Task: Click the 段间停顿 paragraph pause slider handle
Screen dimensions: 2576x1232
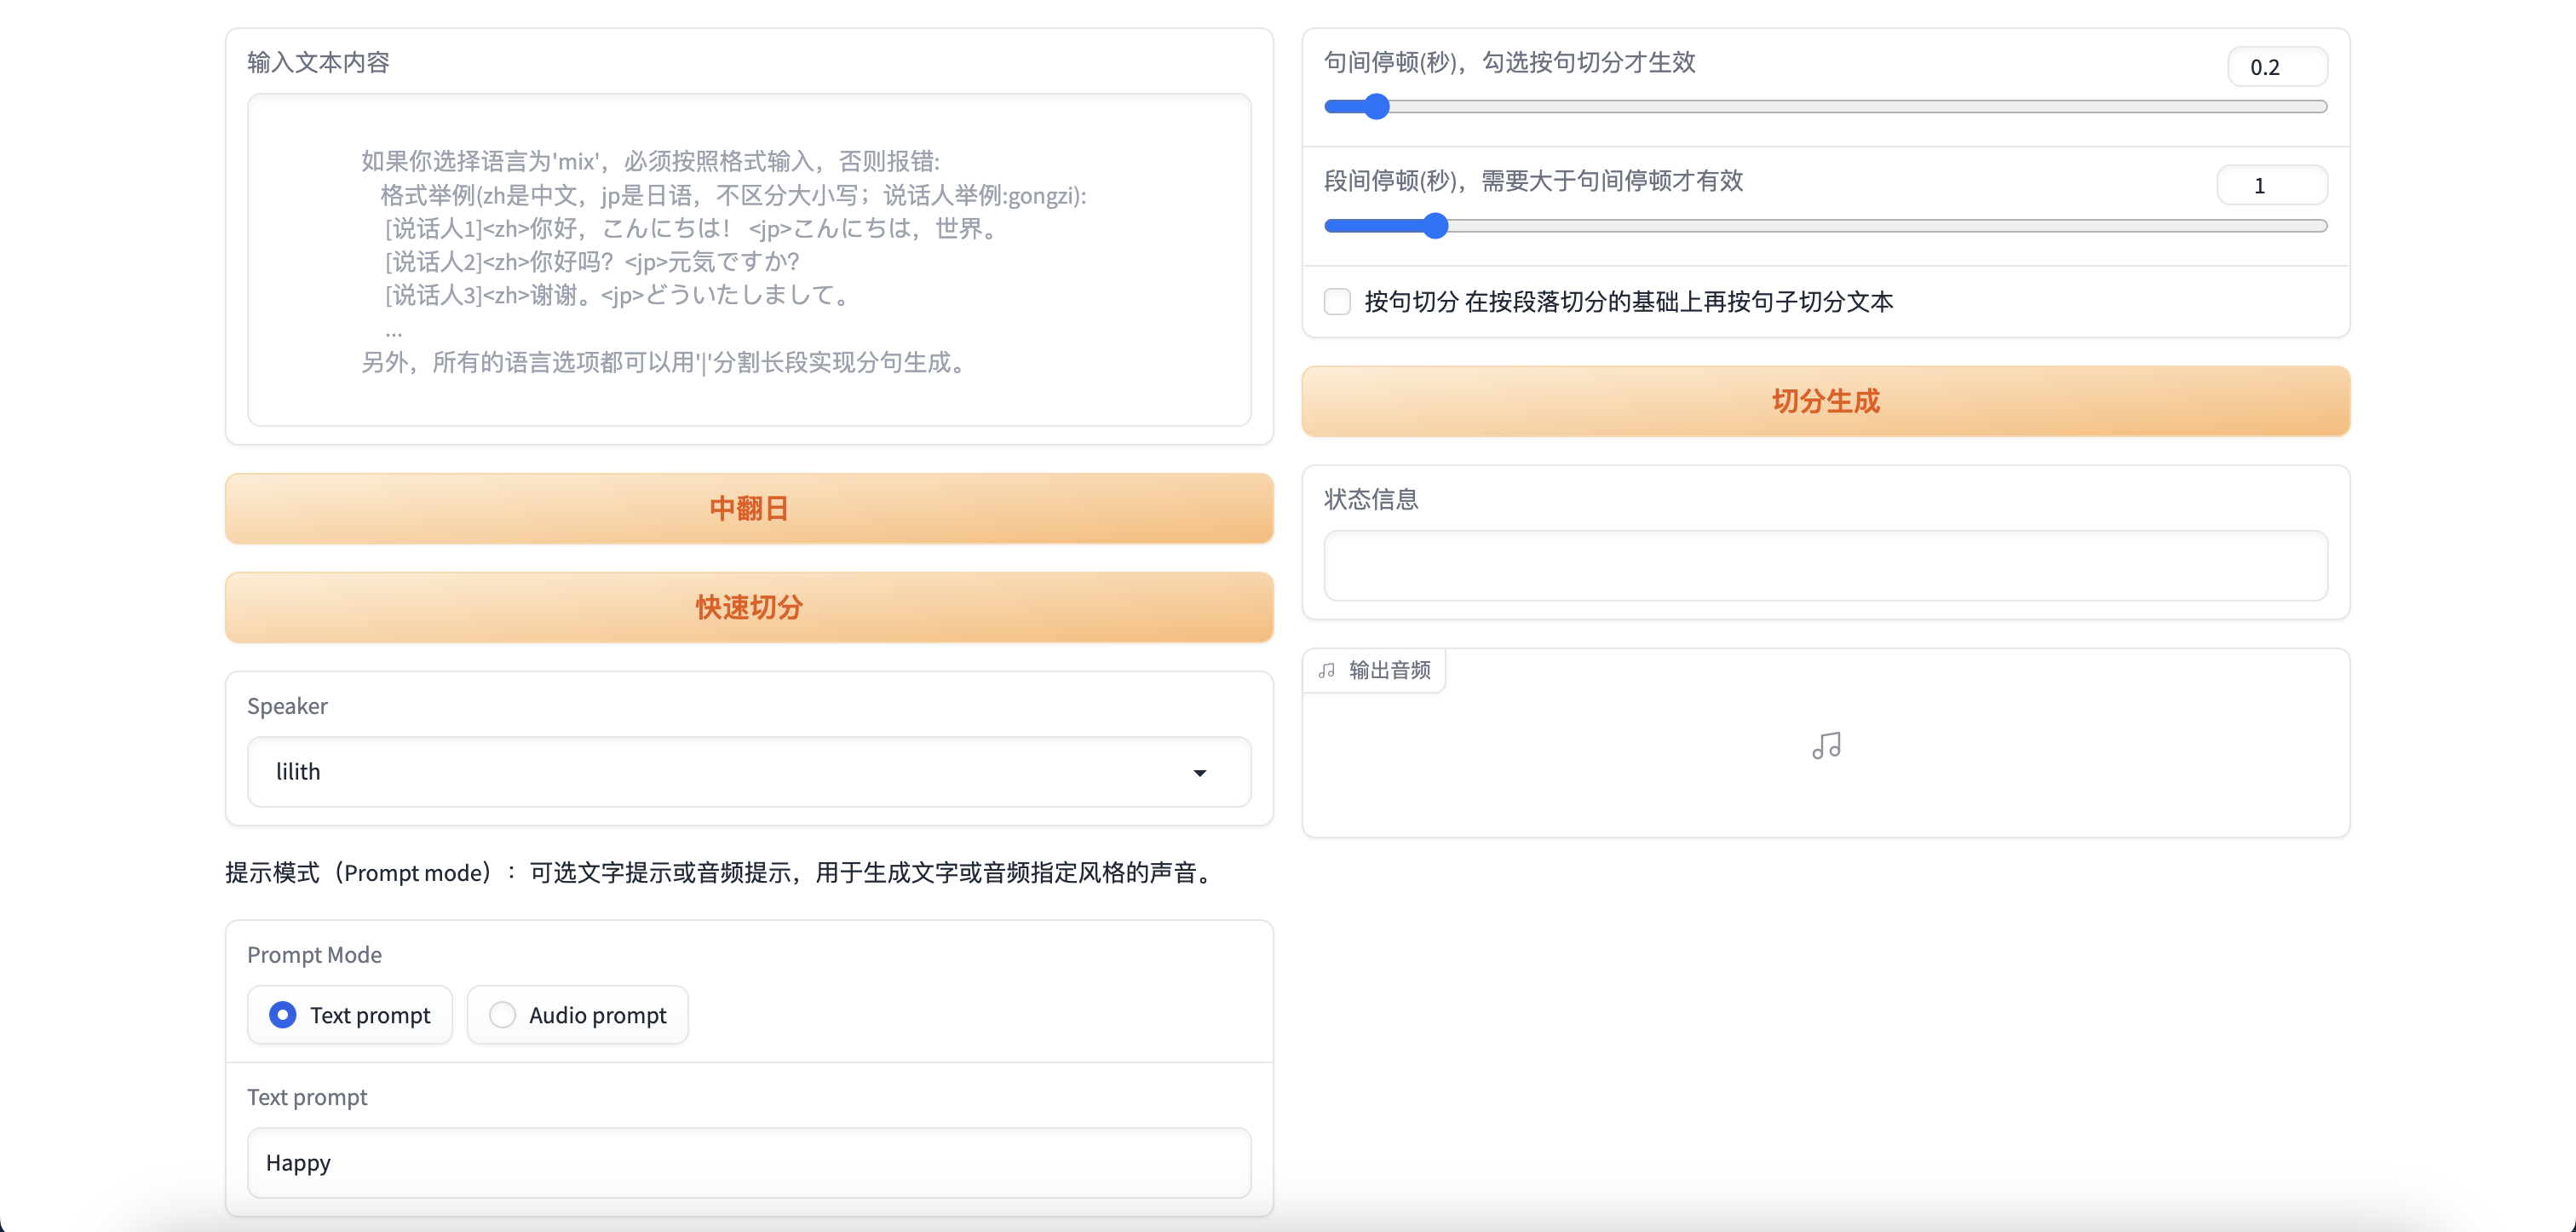Action: pos(1435,226)
